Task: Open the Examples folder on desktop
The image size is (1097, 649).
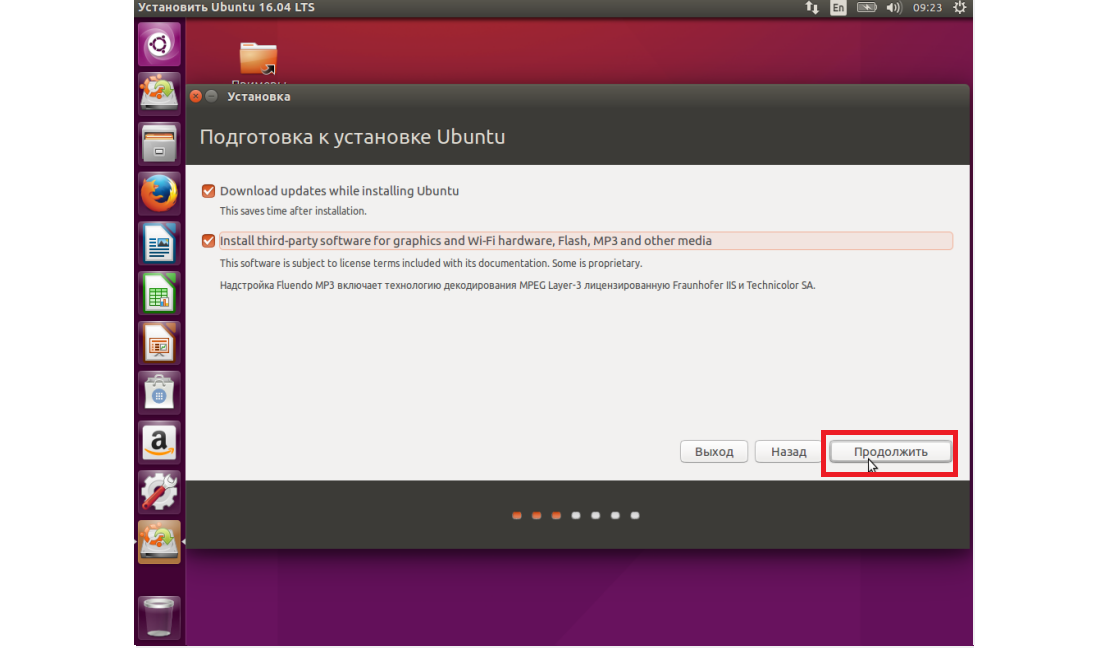Action: (x=258, y=64)
